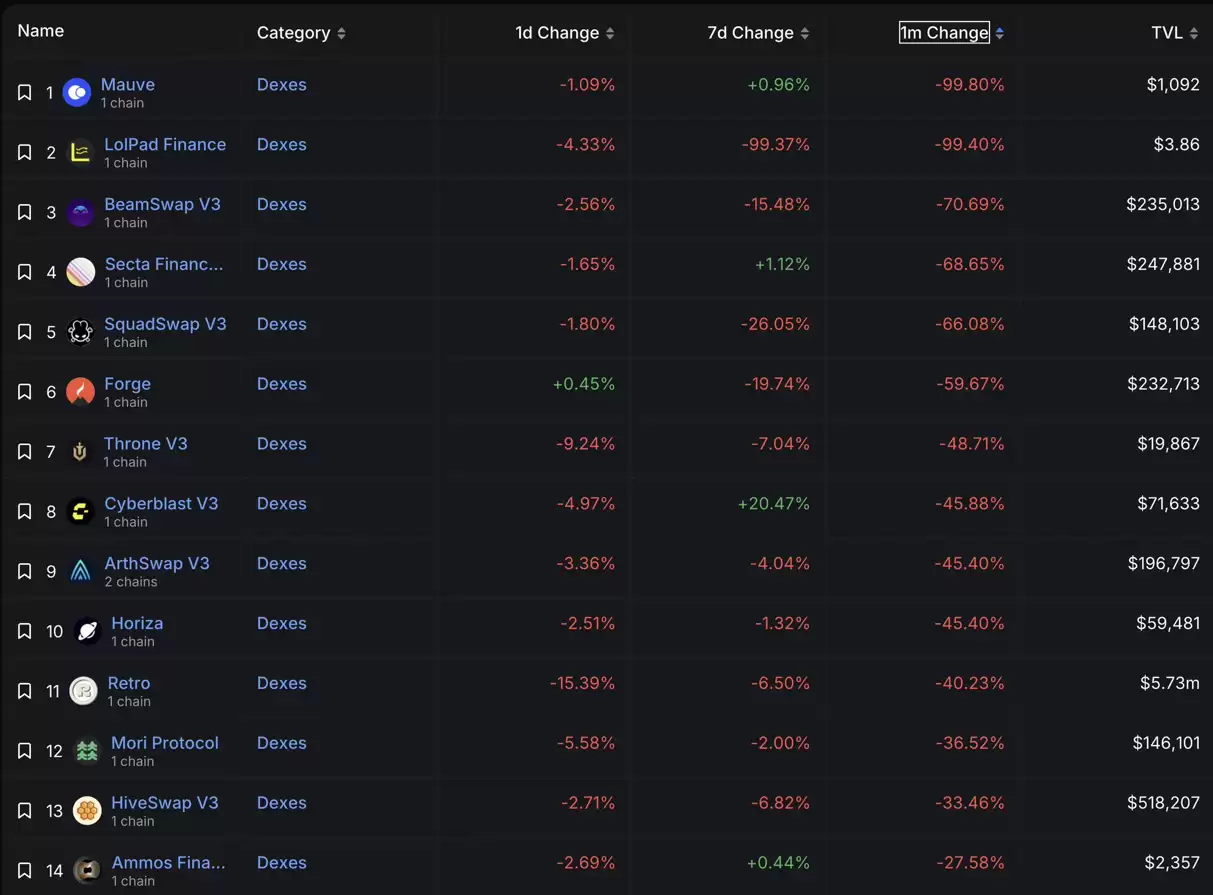Sort the table by Category column
The image size is (1213, 895).
[341, 33]
